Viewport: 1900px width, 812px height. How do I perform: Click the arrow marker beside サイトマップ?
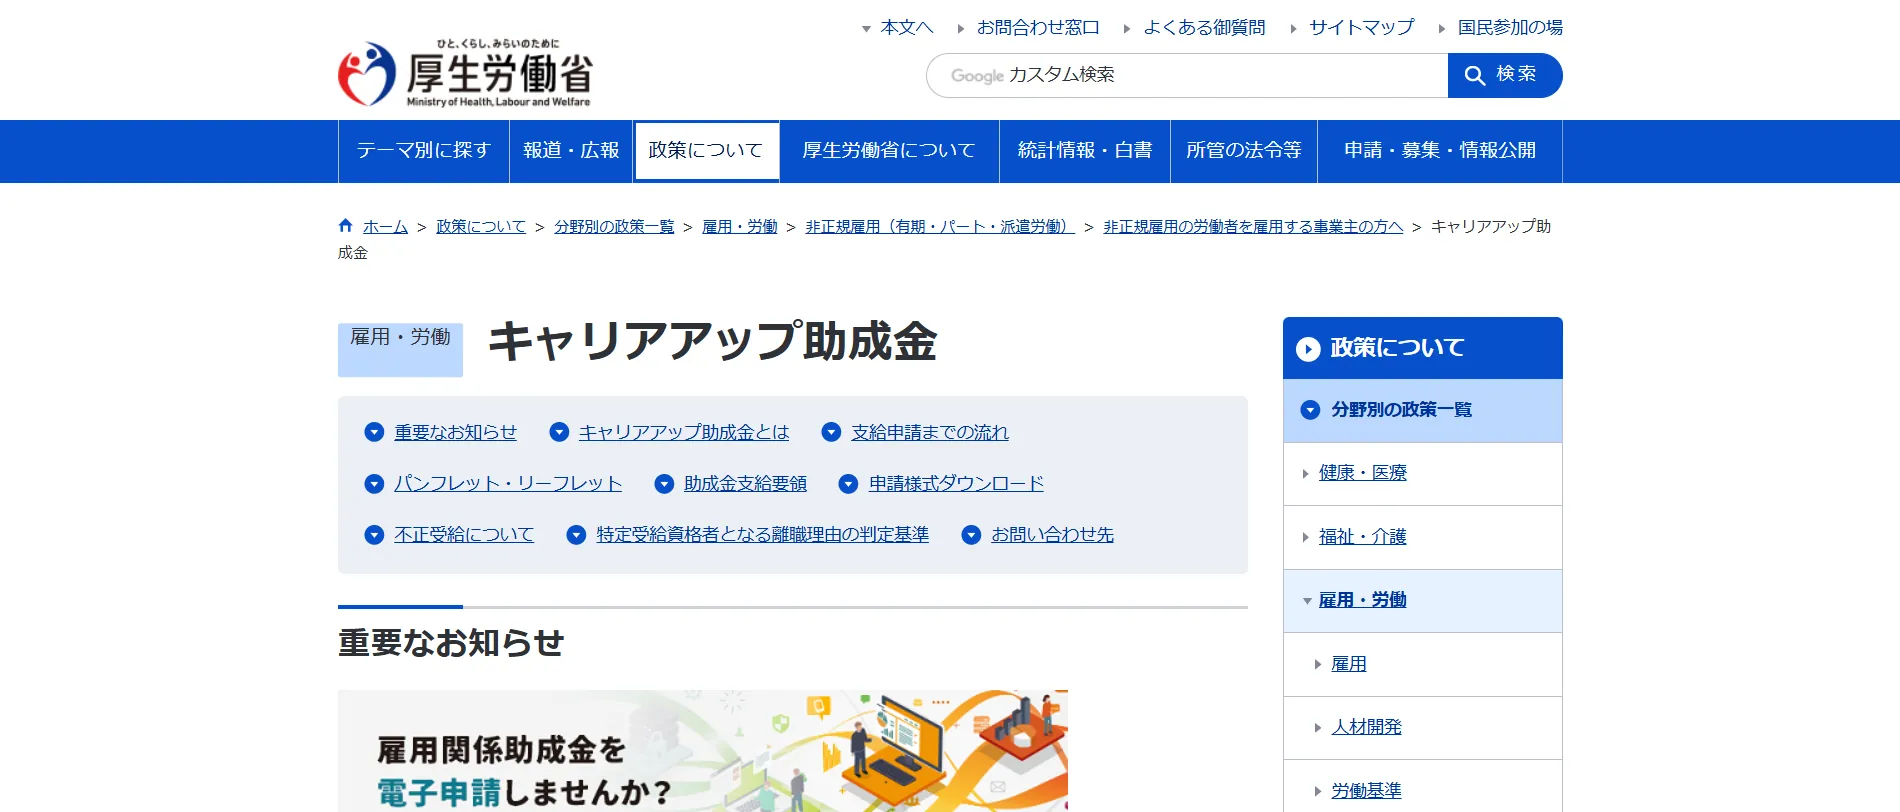[x=1293, y=29]
